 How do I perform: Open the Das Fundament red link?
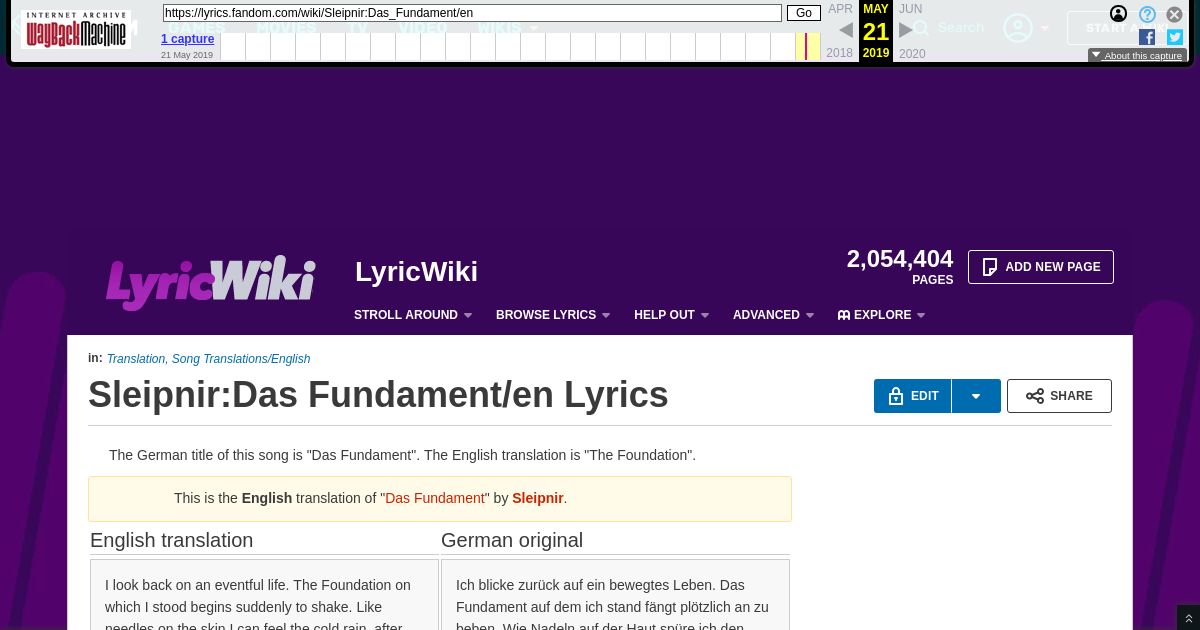point(435,498)
